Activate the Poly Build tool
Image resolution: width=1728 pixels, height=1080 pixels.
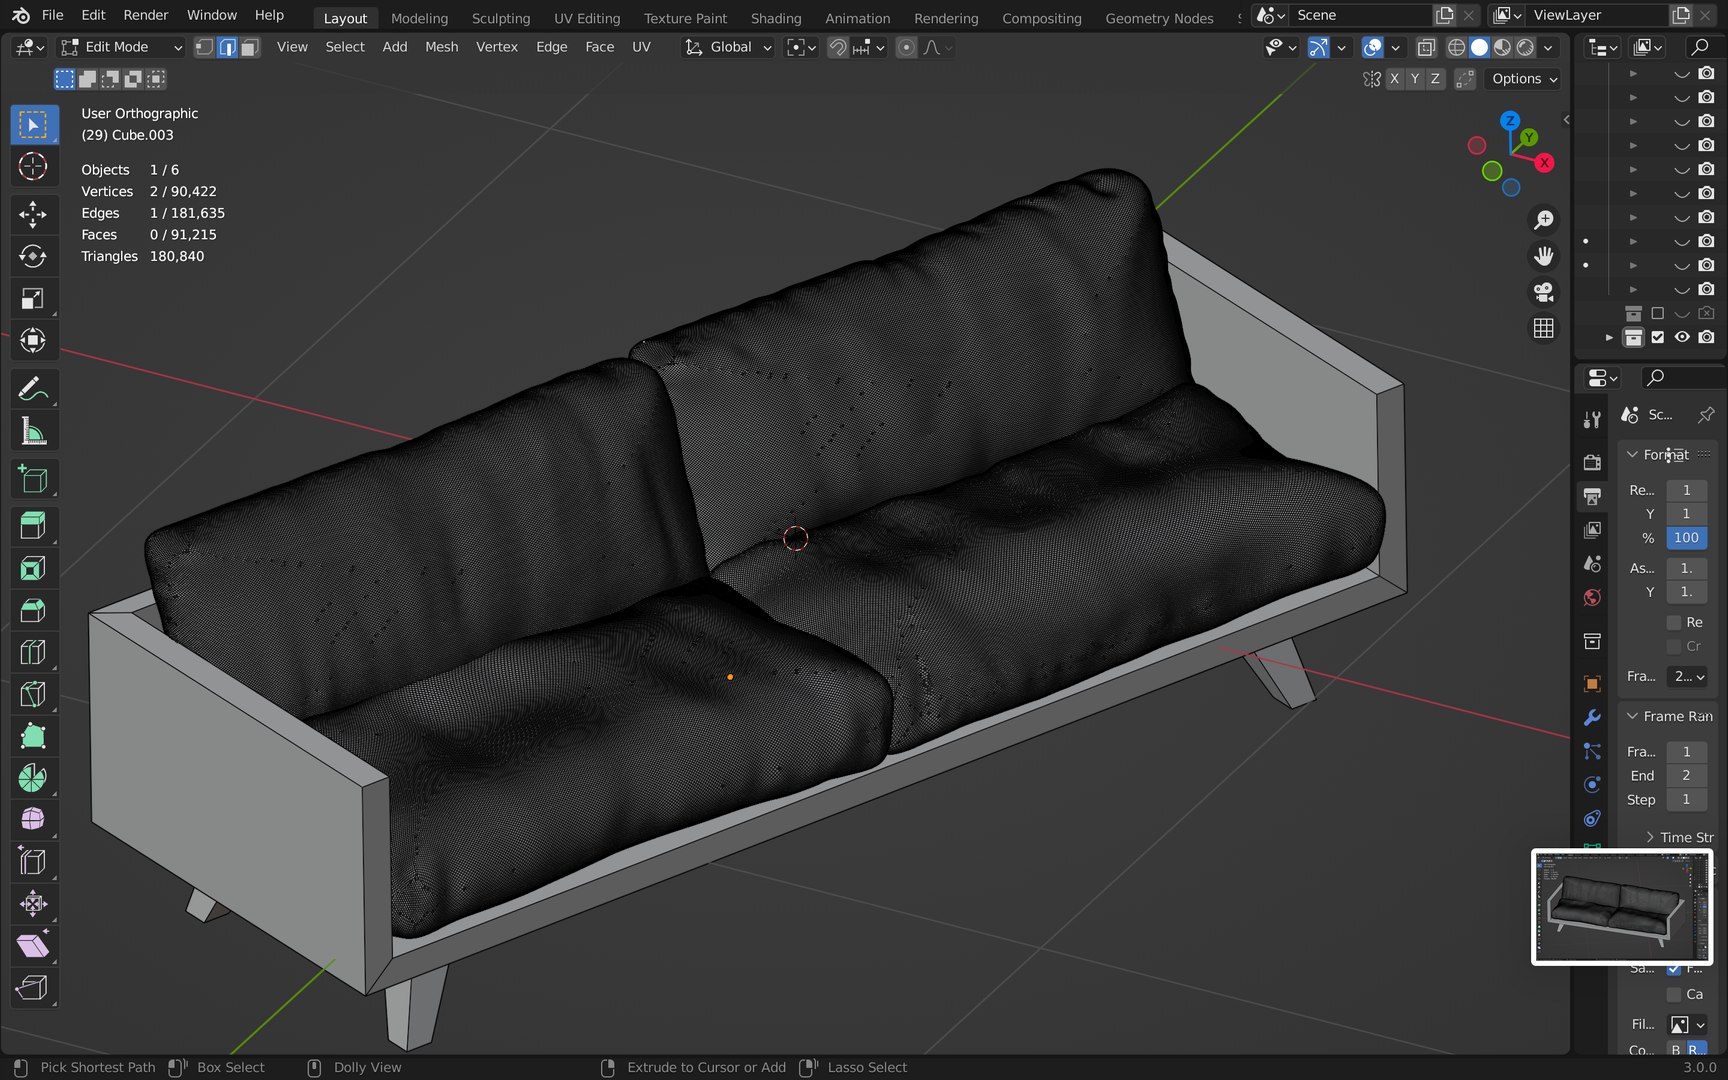33,736
